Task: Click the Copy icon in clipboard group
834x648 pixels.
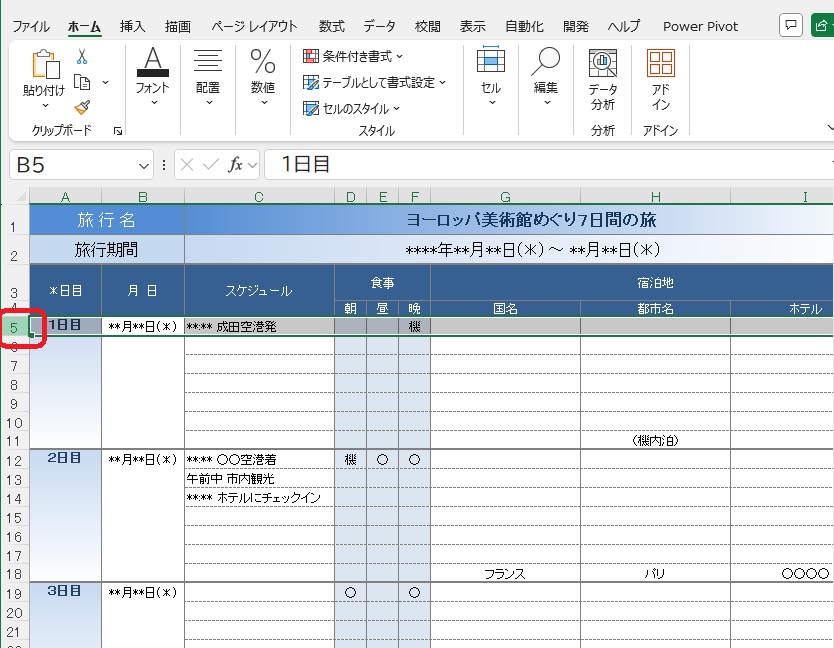Action: click(83, 82)
